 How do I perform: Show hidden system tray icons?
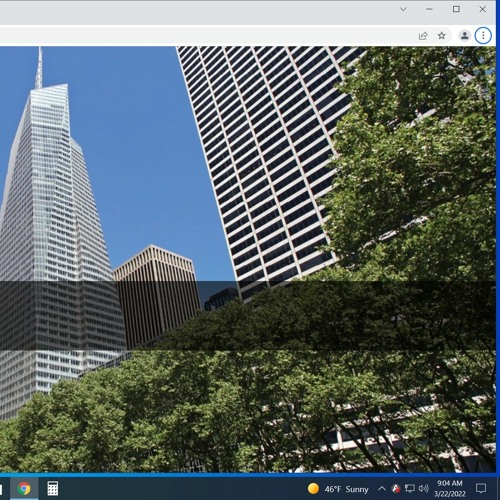[x=382, y=489]
